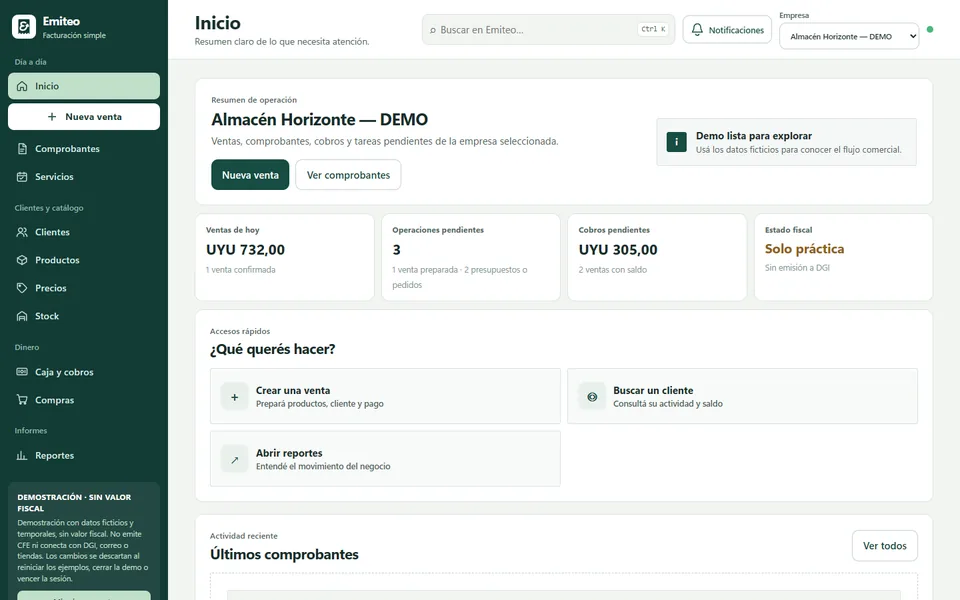The height and width of the screenshot is (600, 960).
Task: Open Ver comprobantes button
Action: tap(348, 175)
